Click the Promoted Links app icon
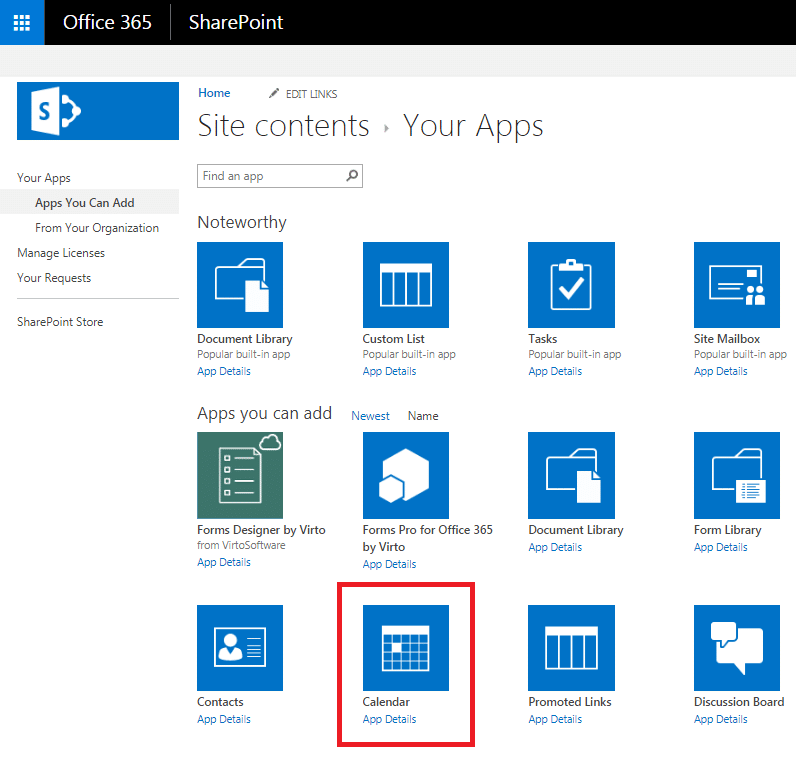Screen dimensions: 796x762 (x=571, y=648)
